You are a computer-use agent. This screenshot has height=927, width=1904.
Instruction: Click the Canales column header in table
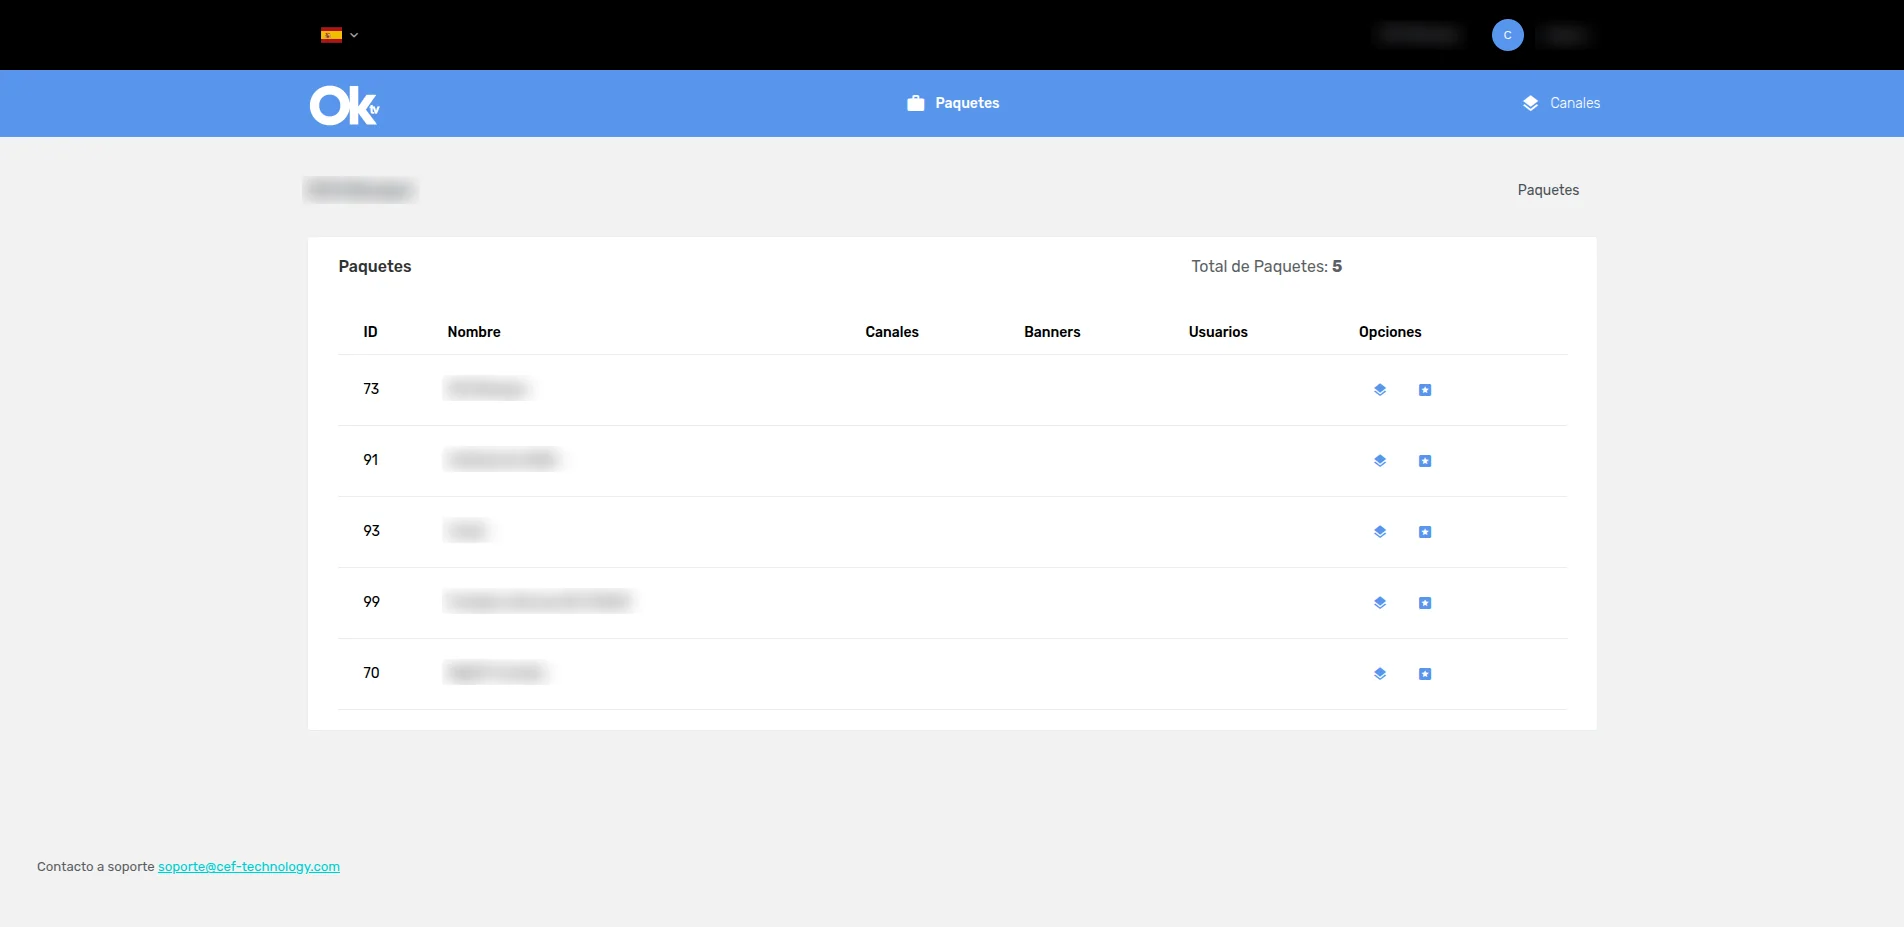[x=892, y=332]
